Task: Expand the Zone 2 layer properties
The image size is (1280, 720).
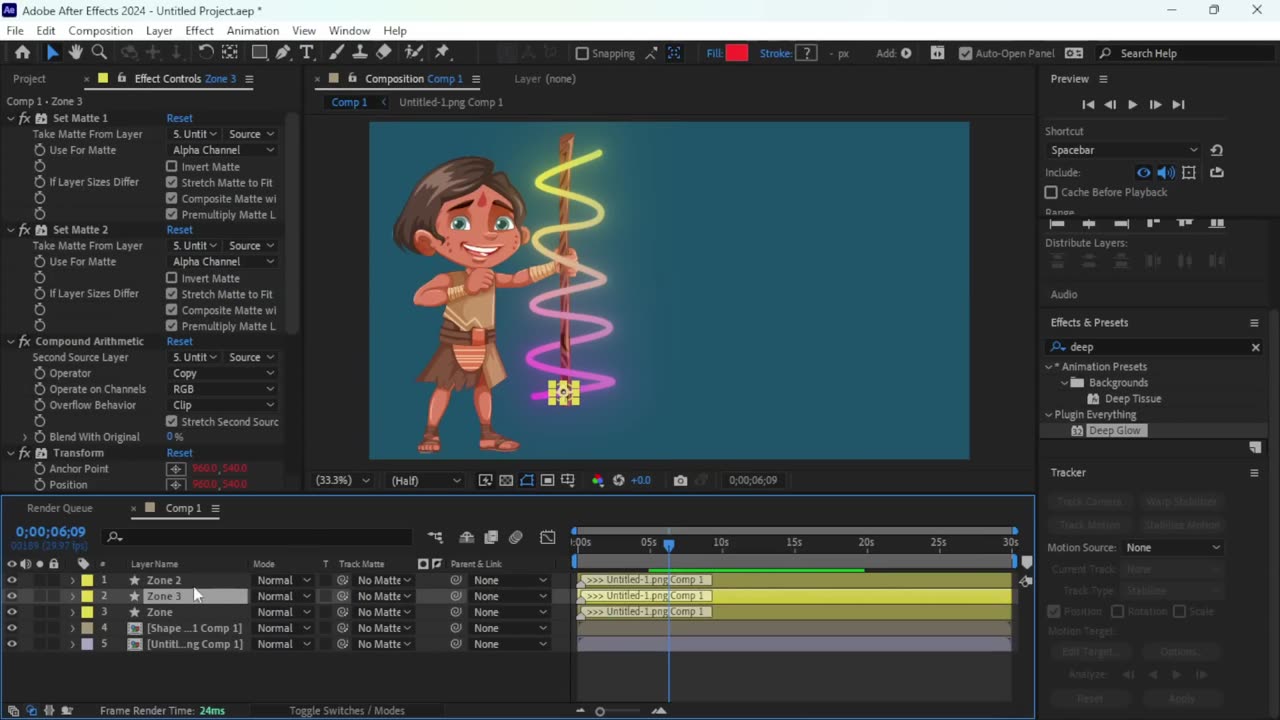Action: [x=72, y=580]
